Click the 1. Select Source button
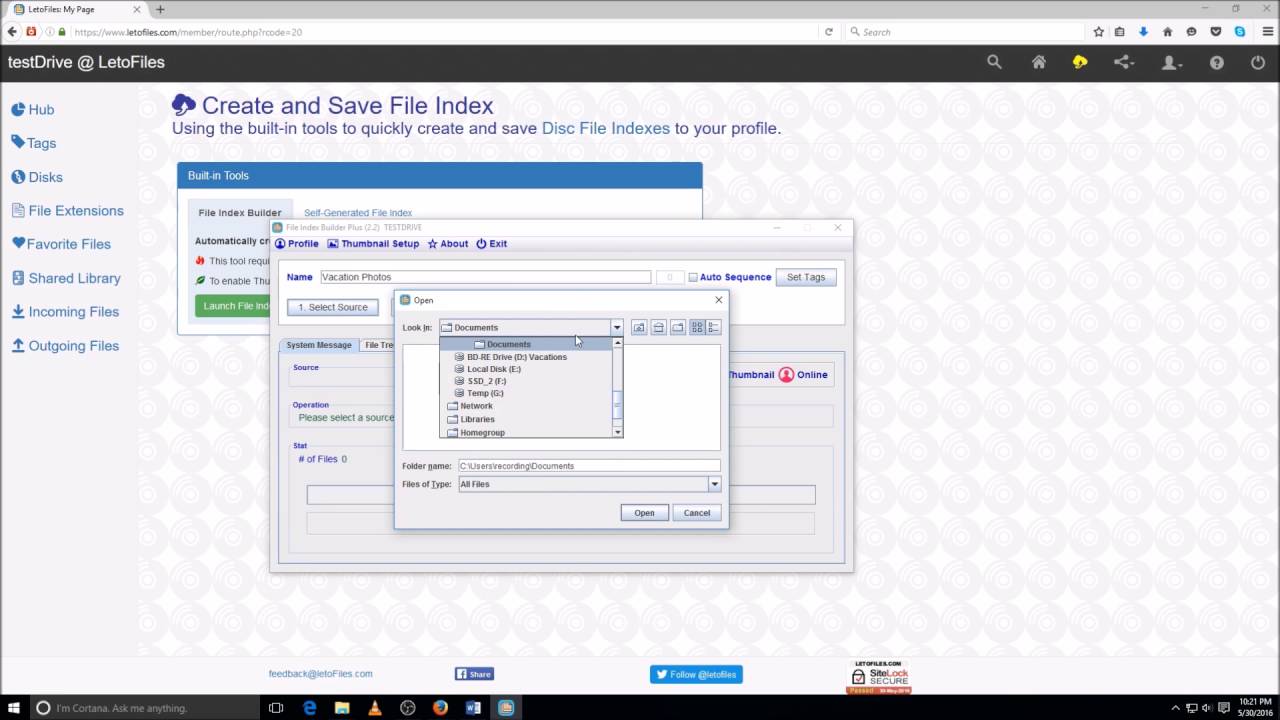The image size is (1280, 720). pos(333,307)
